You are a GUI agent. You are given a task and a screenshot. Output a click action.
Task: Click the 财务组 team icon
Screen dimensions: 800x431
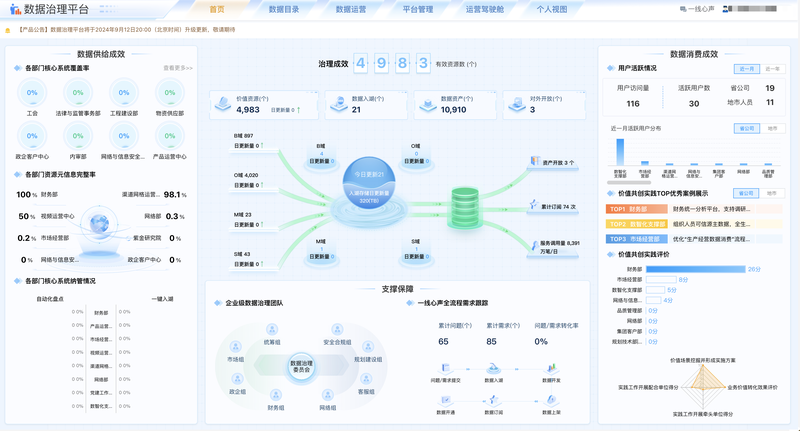[x=276, y=395]
